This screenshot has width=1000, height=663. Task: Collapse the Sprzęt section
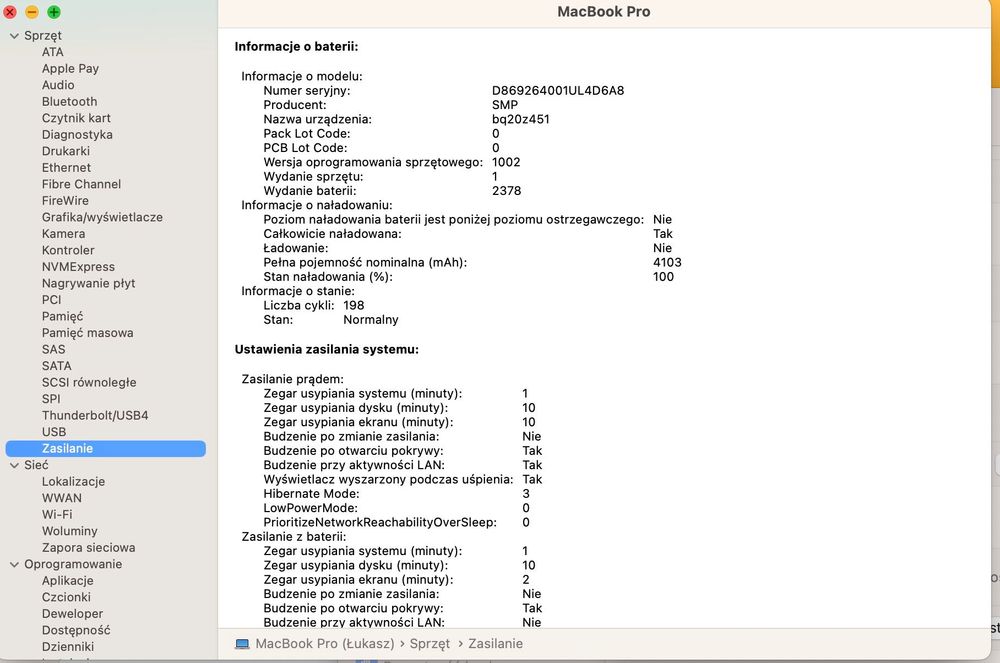click(x=14, y=36)
